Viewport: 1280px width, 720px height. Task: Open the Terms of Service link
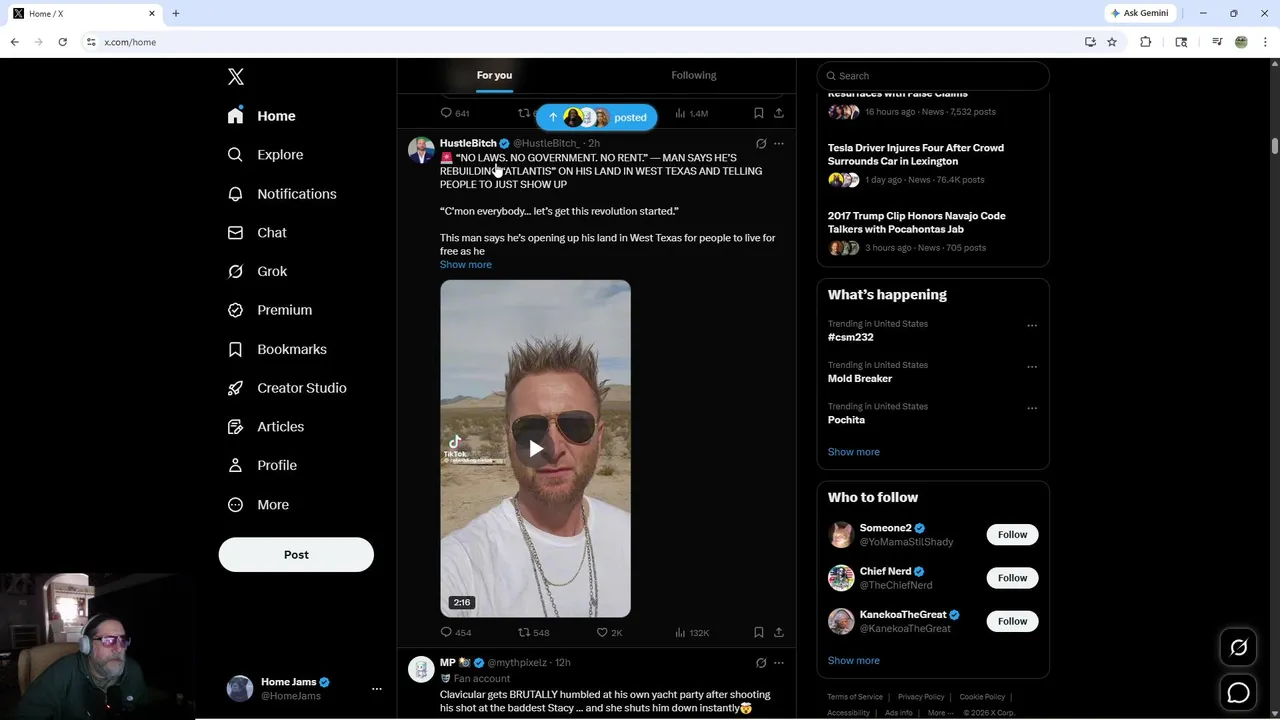pos(855,697)
